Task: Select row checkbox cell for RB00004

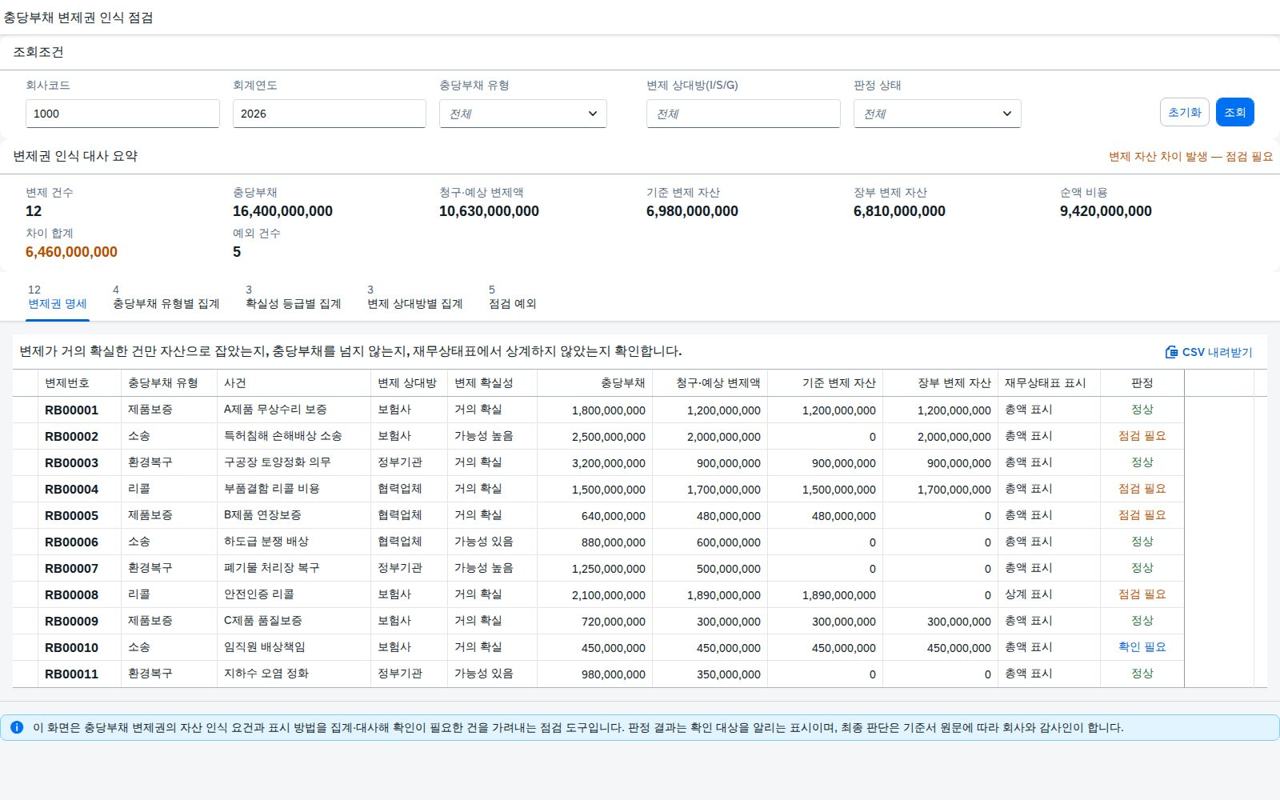Action: (x=25, y=489)
